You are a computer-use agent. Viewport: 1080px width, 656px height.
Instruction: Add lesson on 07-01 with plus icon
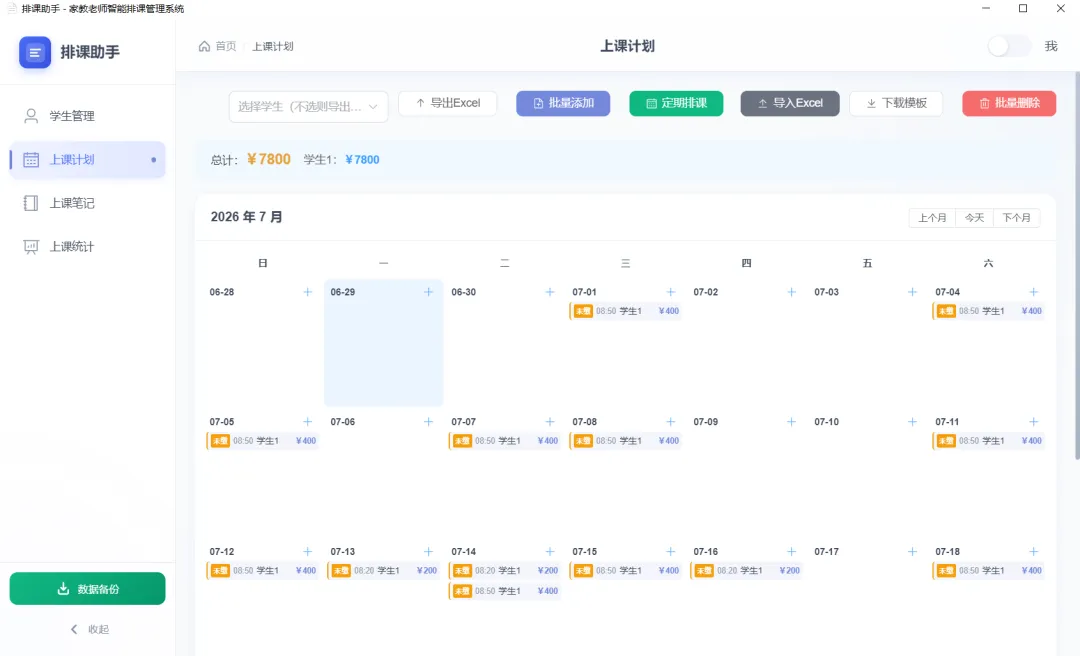670,292
